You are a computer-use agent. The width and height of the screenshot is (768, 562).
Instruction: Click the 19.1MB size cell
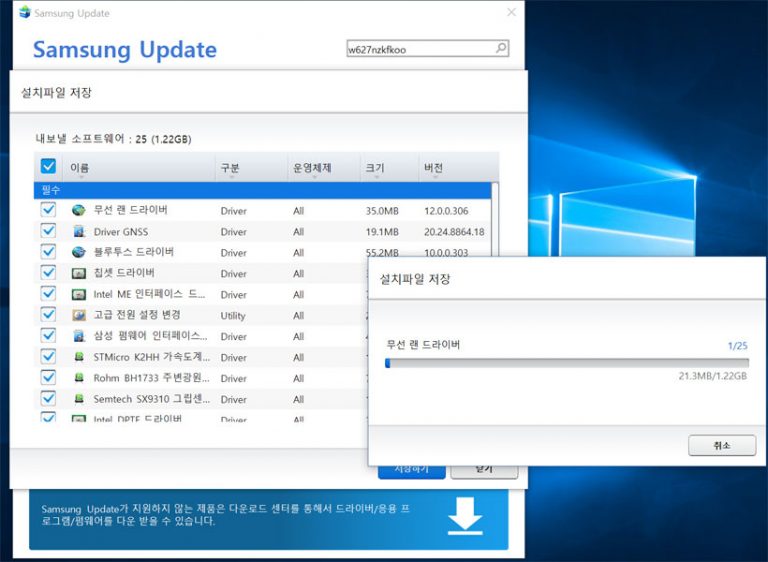tap(382, 232)
